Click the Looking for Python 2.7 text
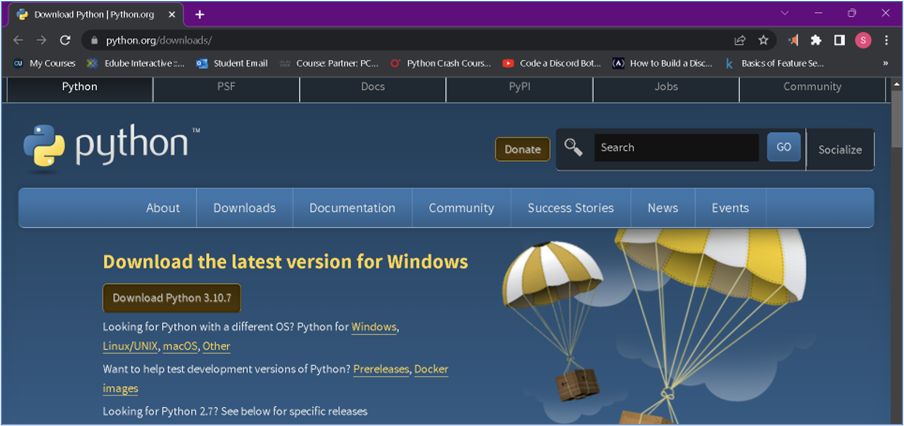This screenshot has width=904, height=426. 235,411
